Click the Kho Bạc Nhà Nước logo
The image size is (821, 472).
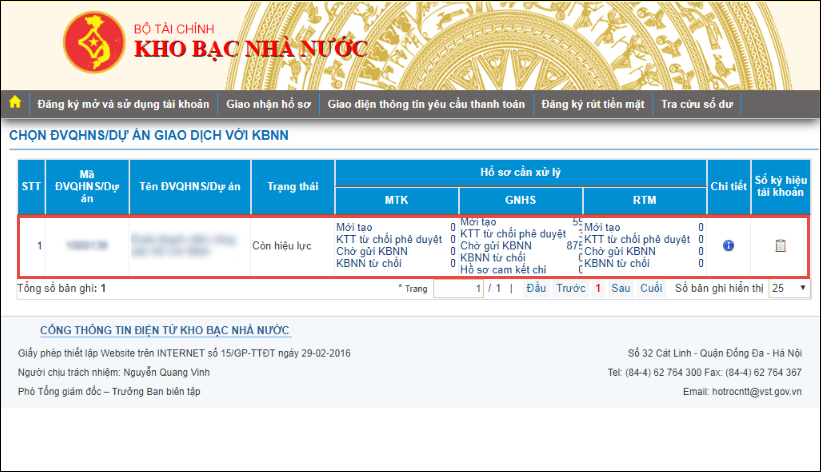[x=95, y=47]
